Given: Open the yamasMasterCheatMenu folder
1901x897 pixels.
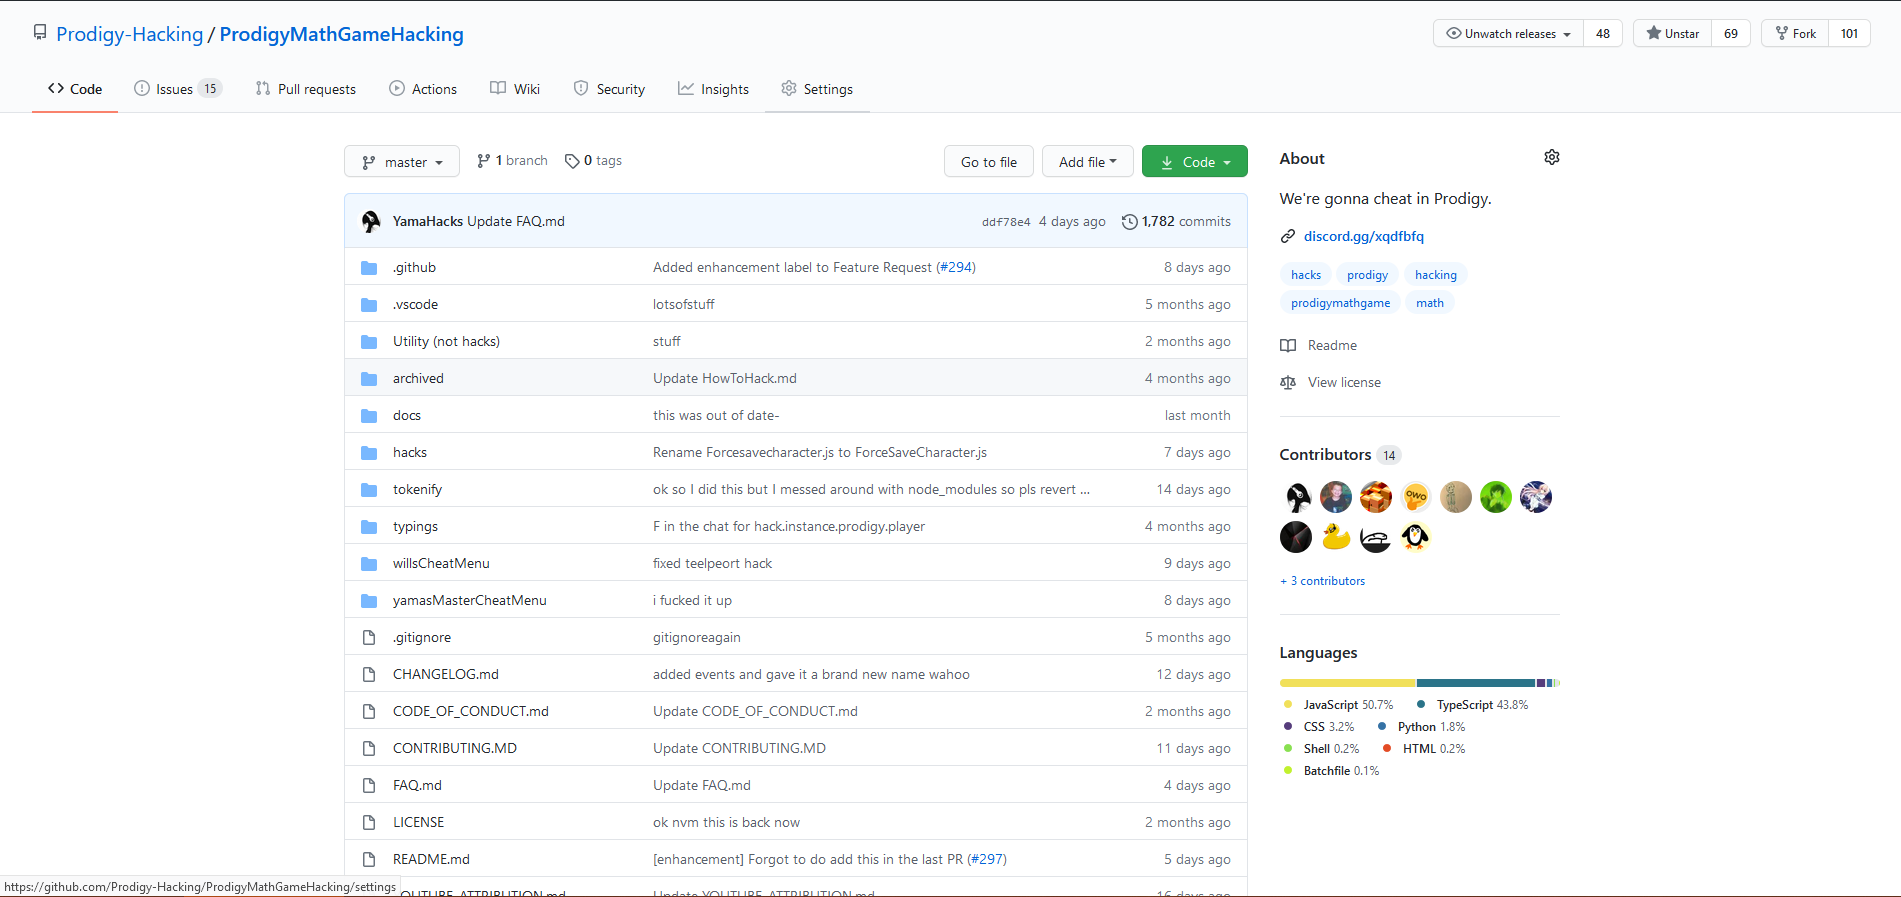Looking at the screenshot, I should [x=469, y=600].
